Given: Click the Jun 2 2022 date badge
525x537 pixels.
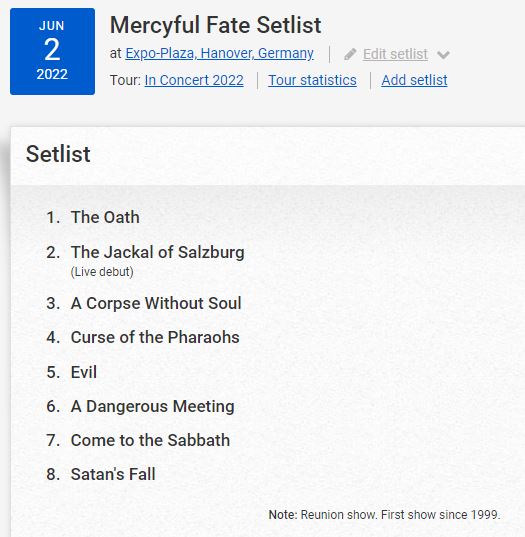Looking at the screenshot, I should [52, 51].
